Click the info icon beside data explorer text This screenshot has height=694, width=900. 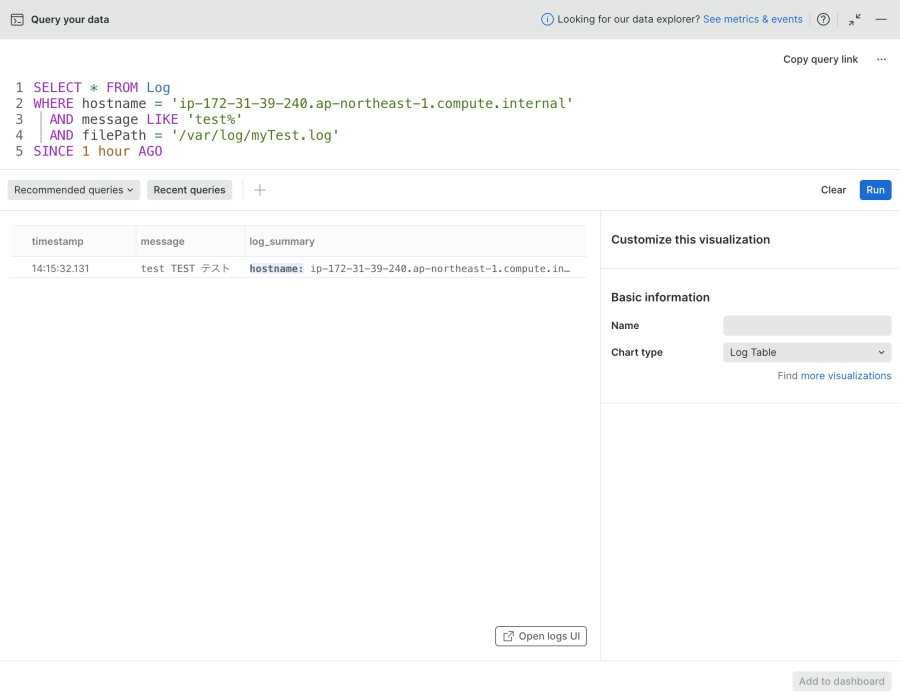[x=547, y=19]
